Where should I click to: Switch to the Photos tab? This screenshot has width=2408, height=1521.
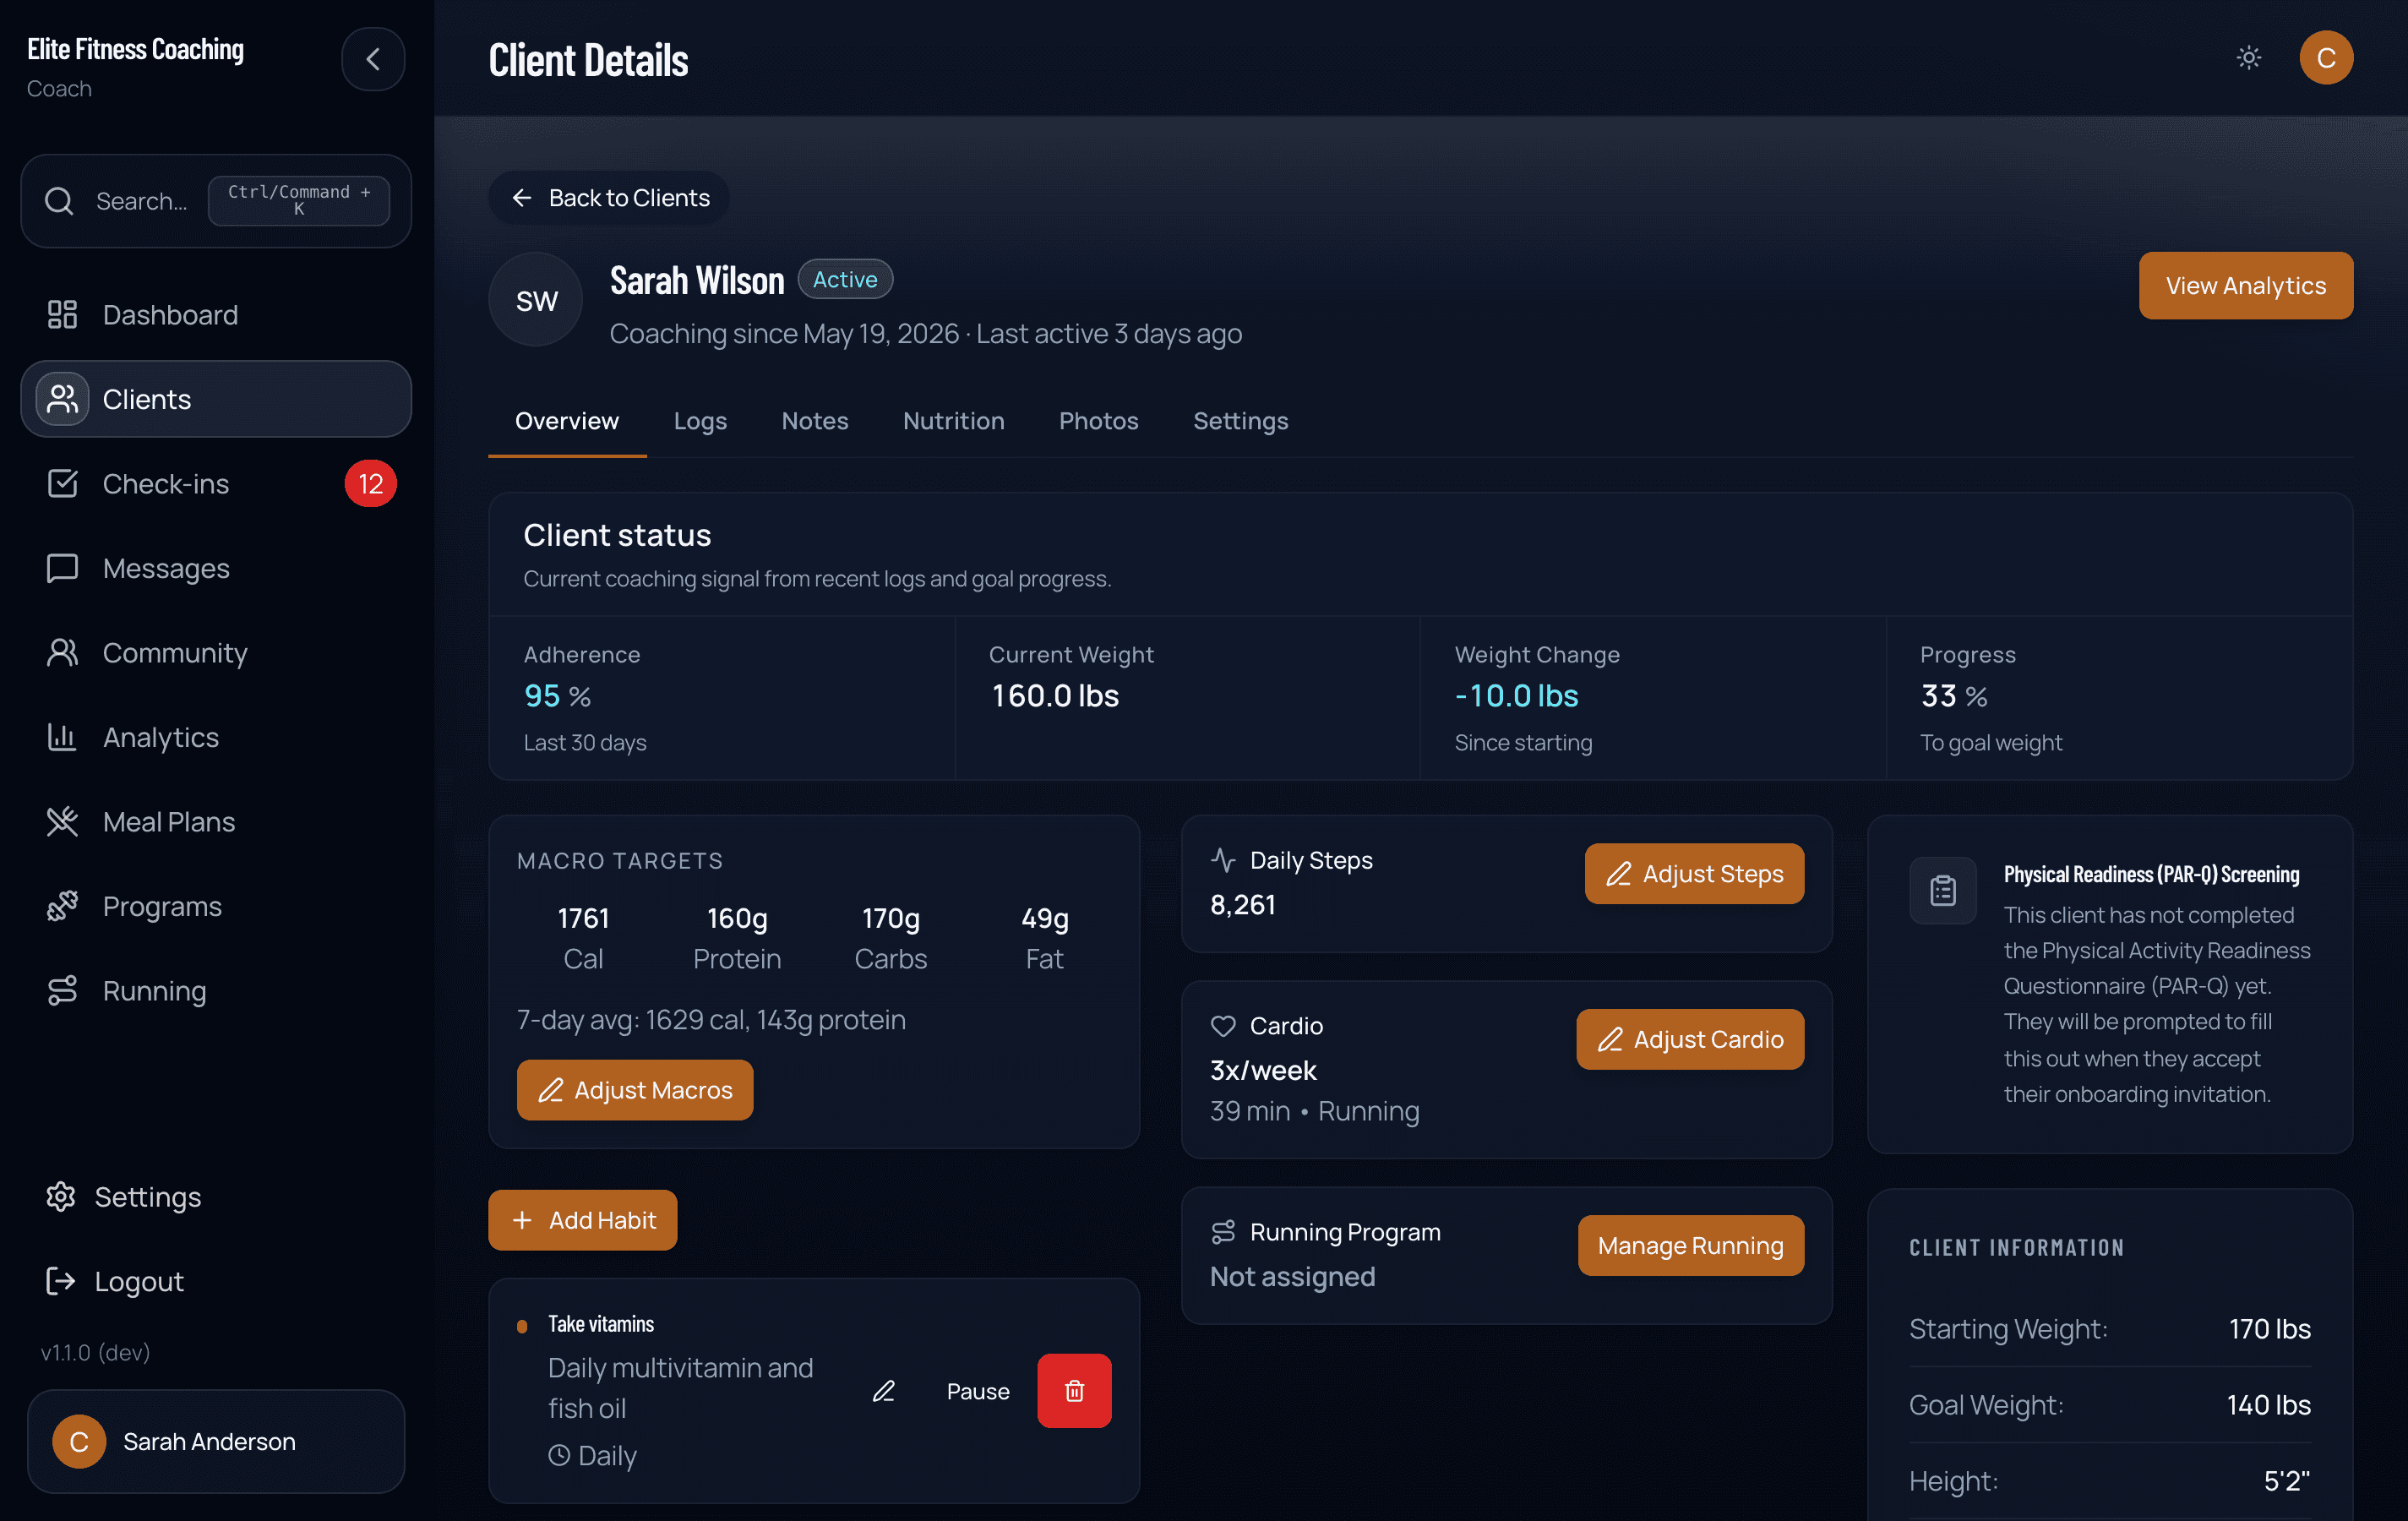pos(1099,421)
